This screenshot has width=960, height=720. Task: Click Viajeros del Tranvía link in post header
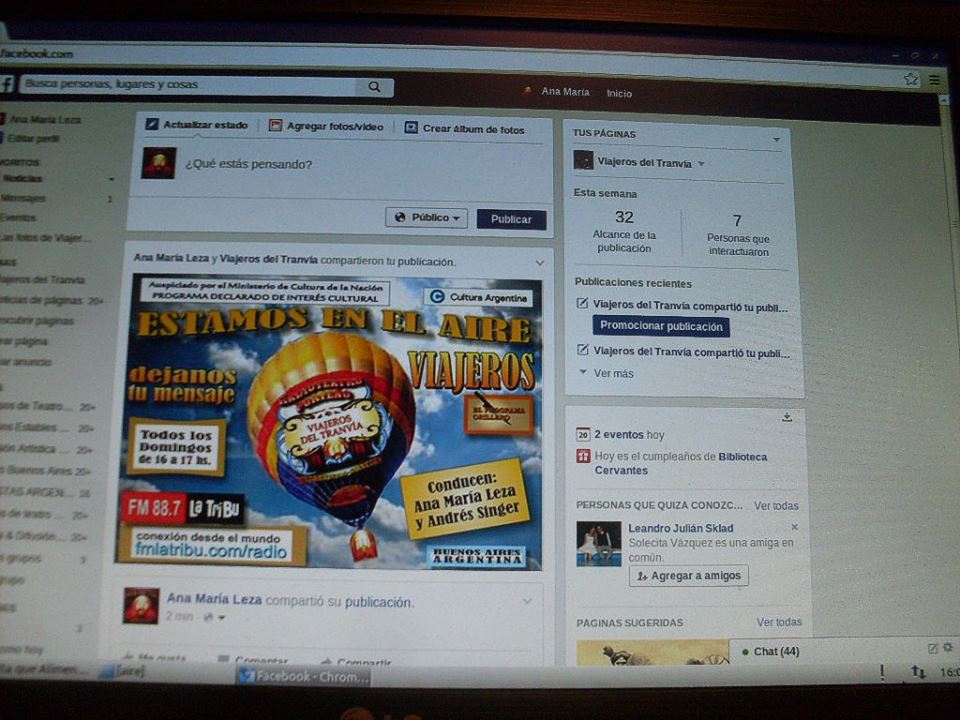[x=268, y=259]
